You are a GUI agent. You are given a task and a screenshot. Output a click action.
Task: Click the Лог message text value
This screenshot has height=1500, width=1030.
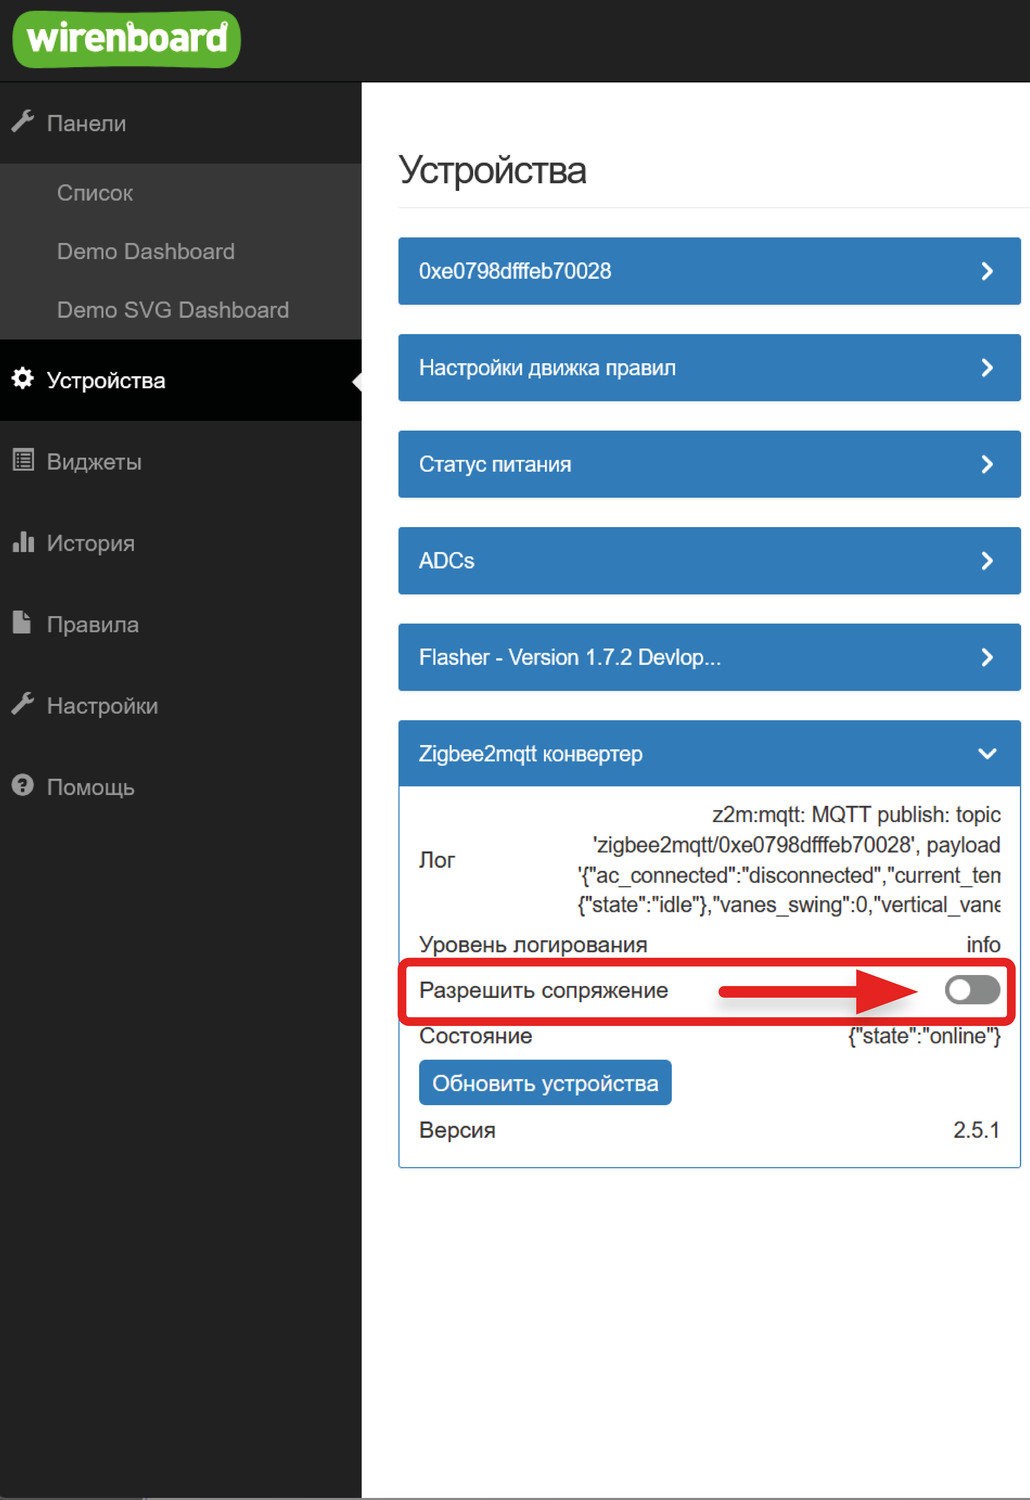point(790,860)
